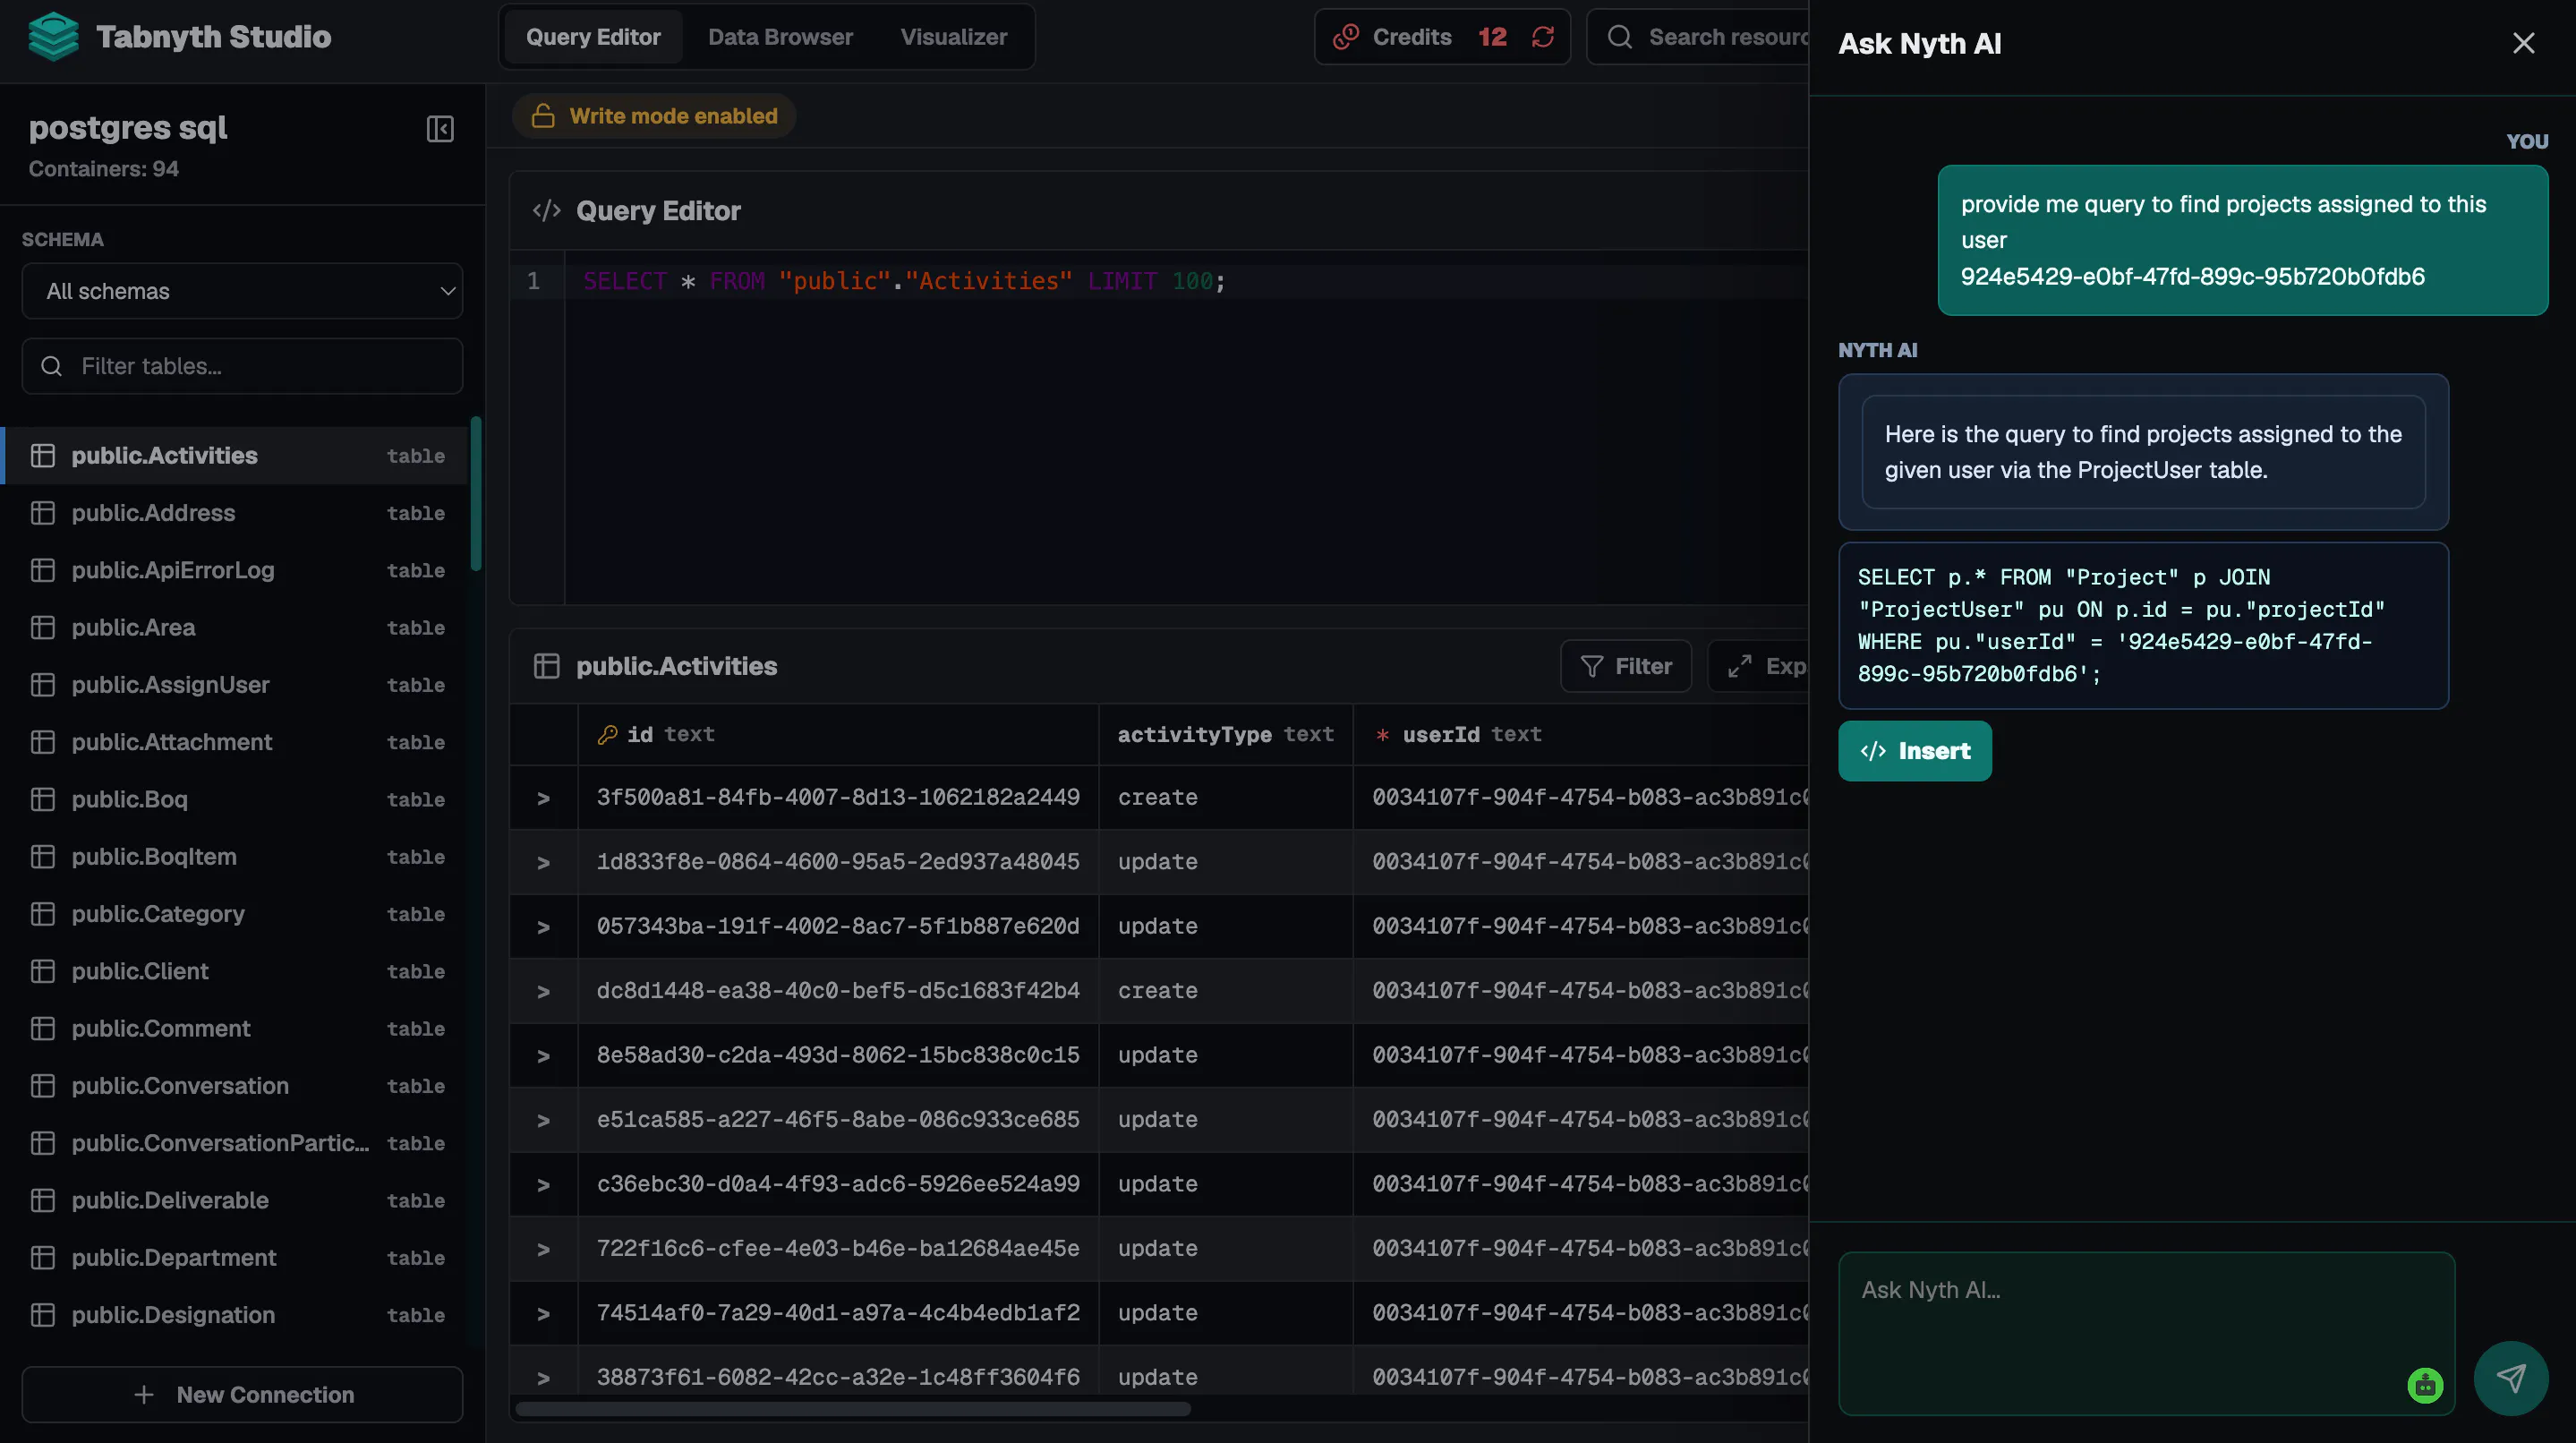Click in the SQL query editor line 1
The image size is (2576, 1443).
click(1185, 281)
